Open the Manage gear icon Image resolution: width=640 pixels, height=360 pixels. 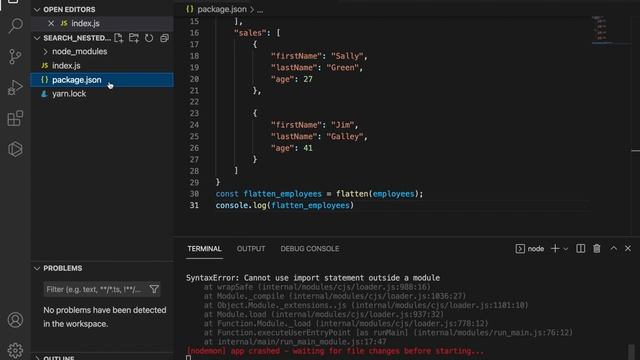pyautogui.click(x=15, y=350)
